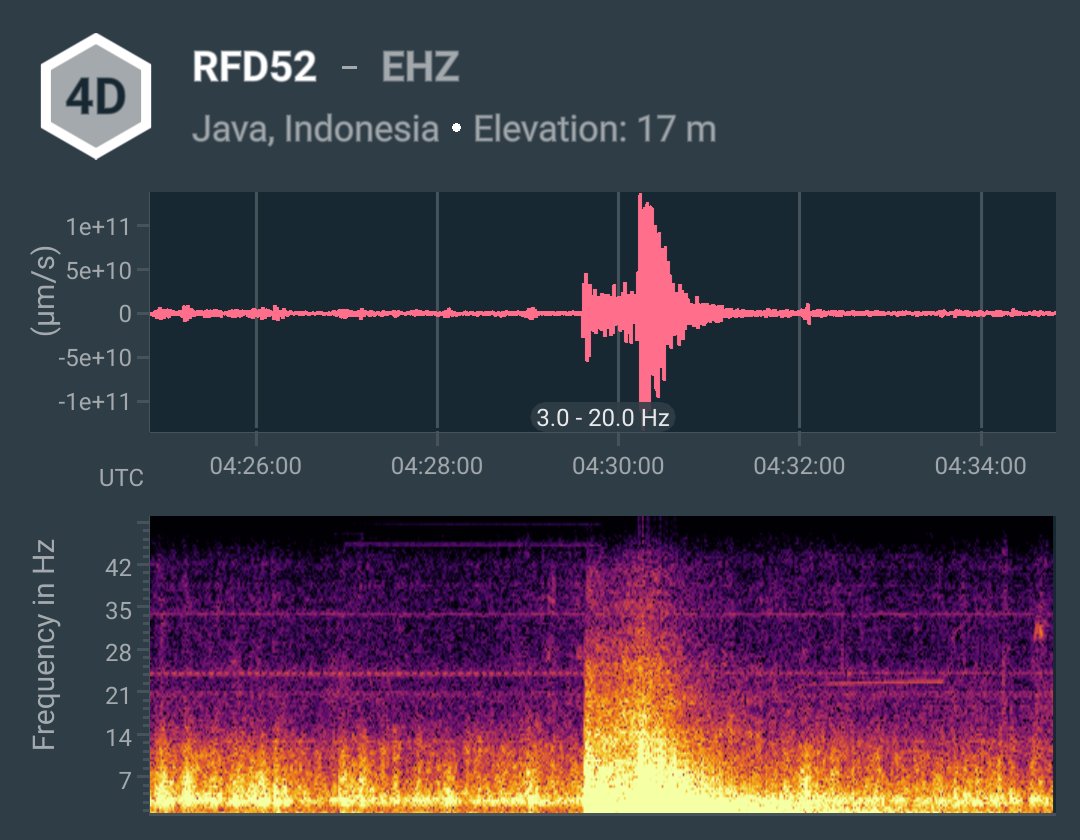The image size is (1080, 840).
Task: Click the Frequency in Hz axis title
Action: click(x=44, y=644)
